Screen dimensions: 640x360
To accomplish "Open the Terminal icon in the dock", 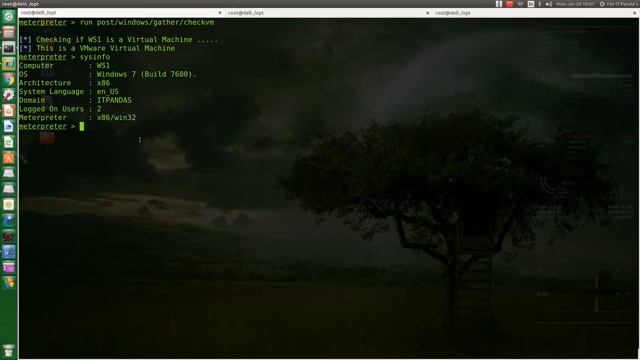I will (x=9, y=48).
